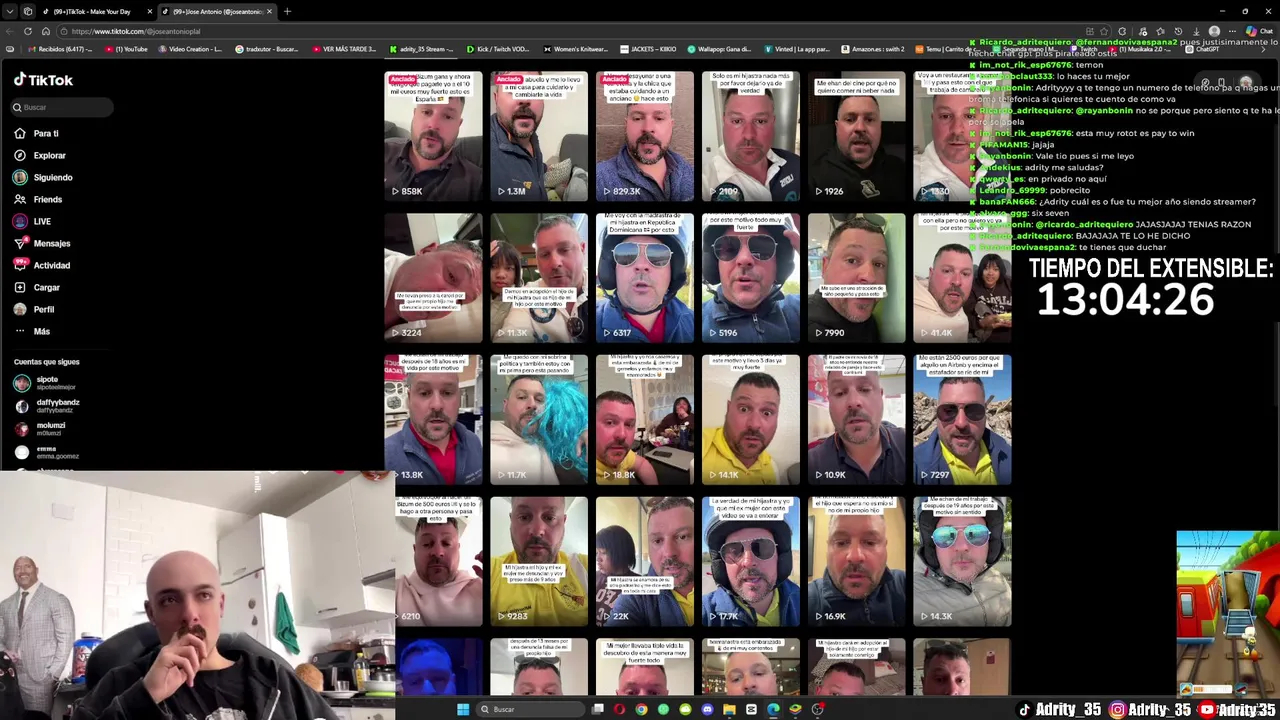Open the ChatGPT bookmark

(1200, 49)
